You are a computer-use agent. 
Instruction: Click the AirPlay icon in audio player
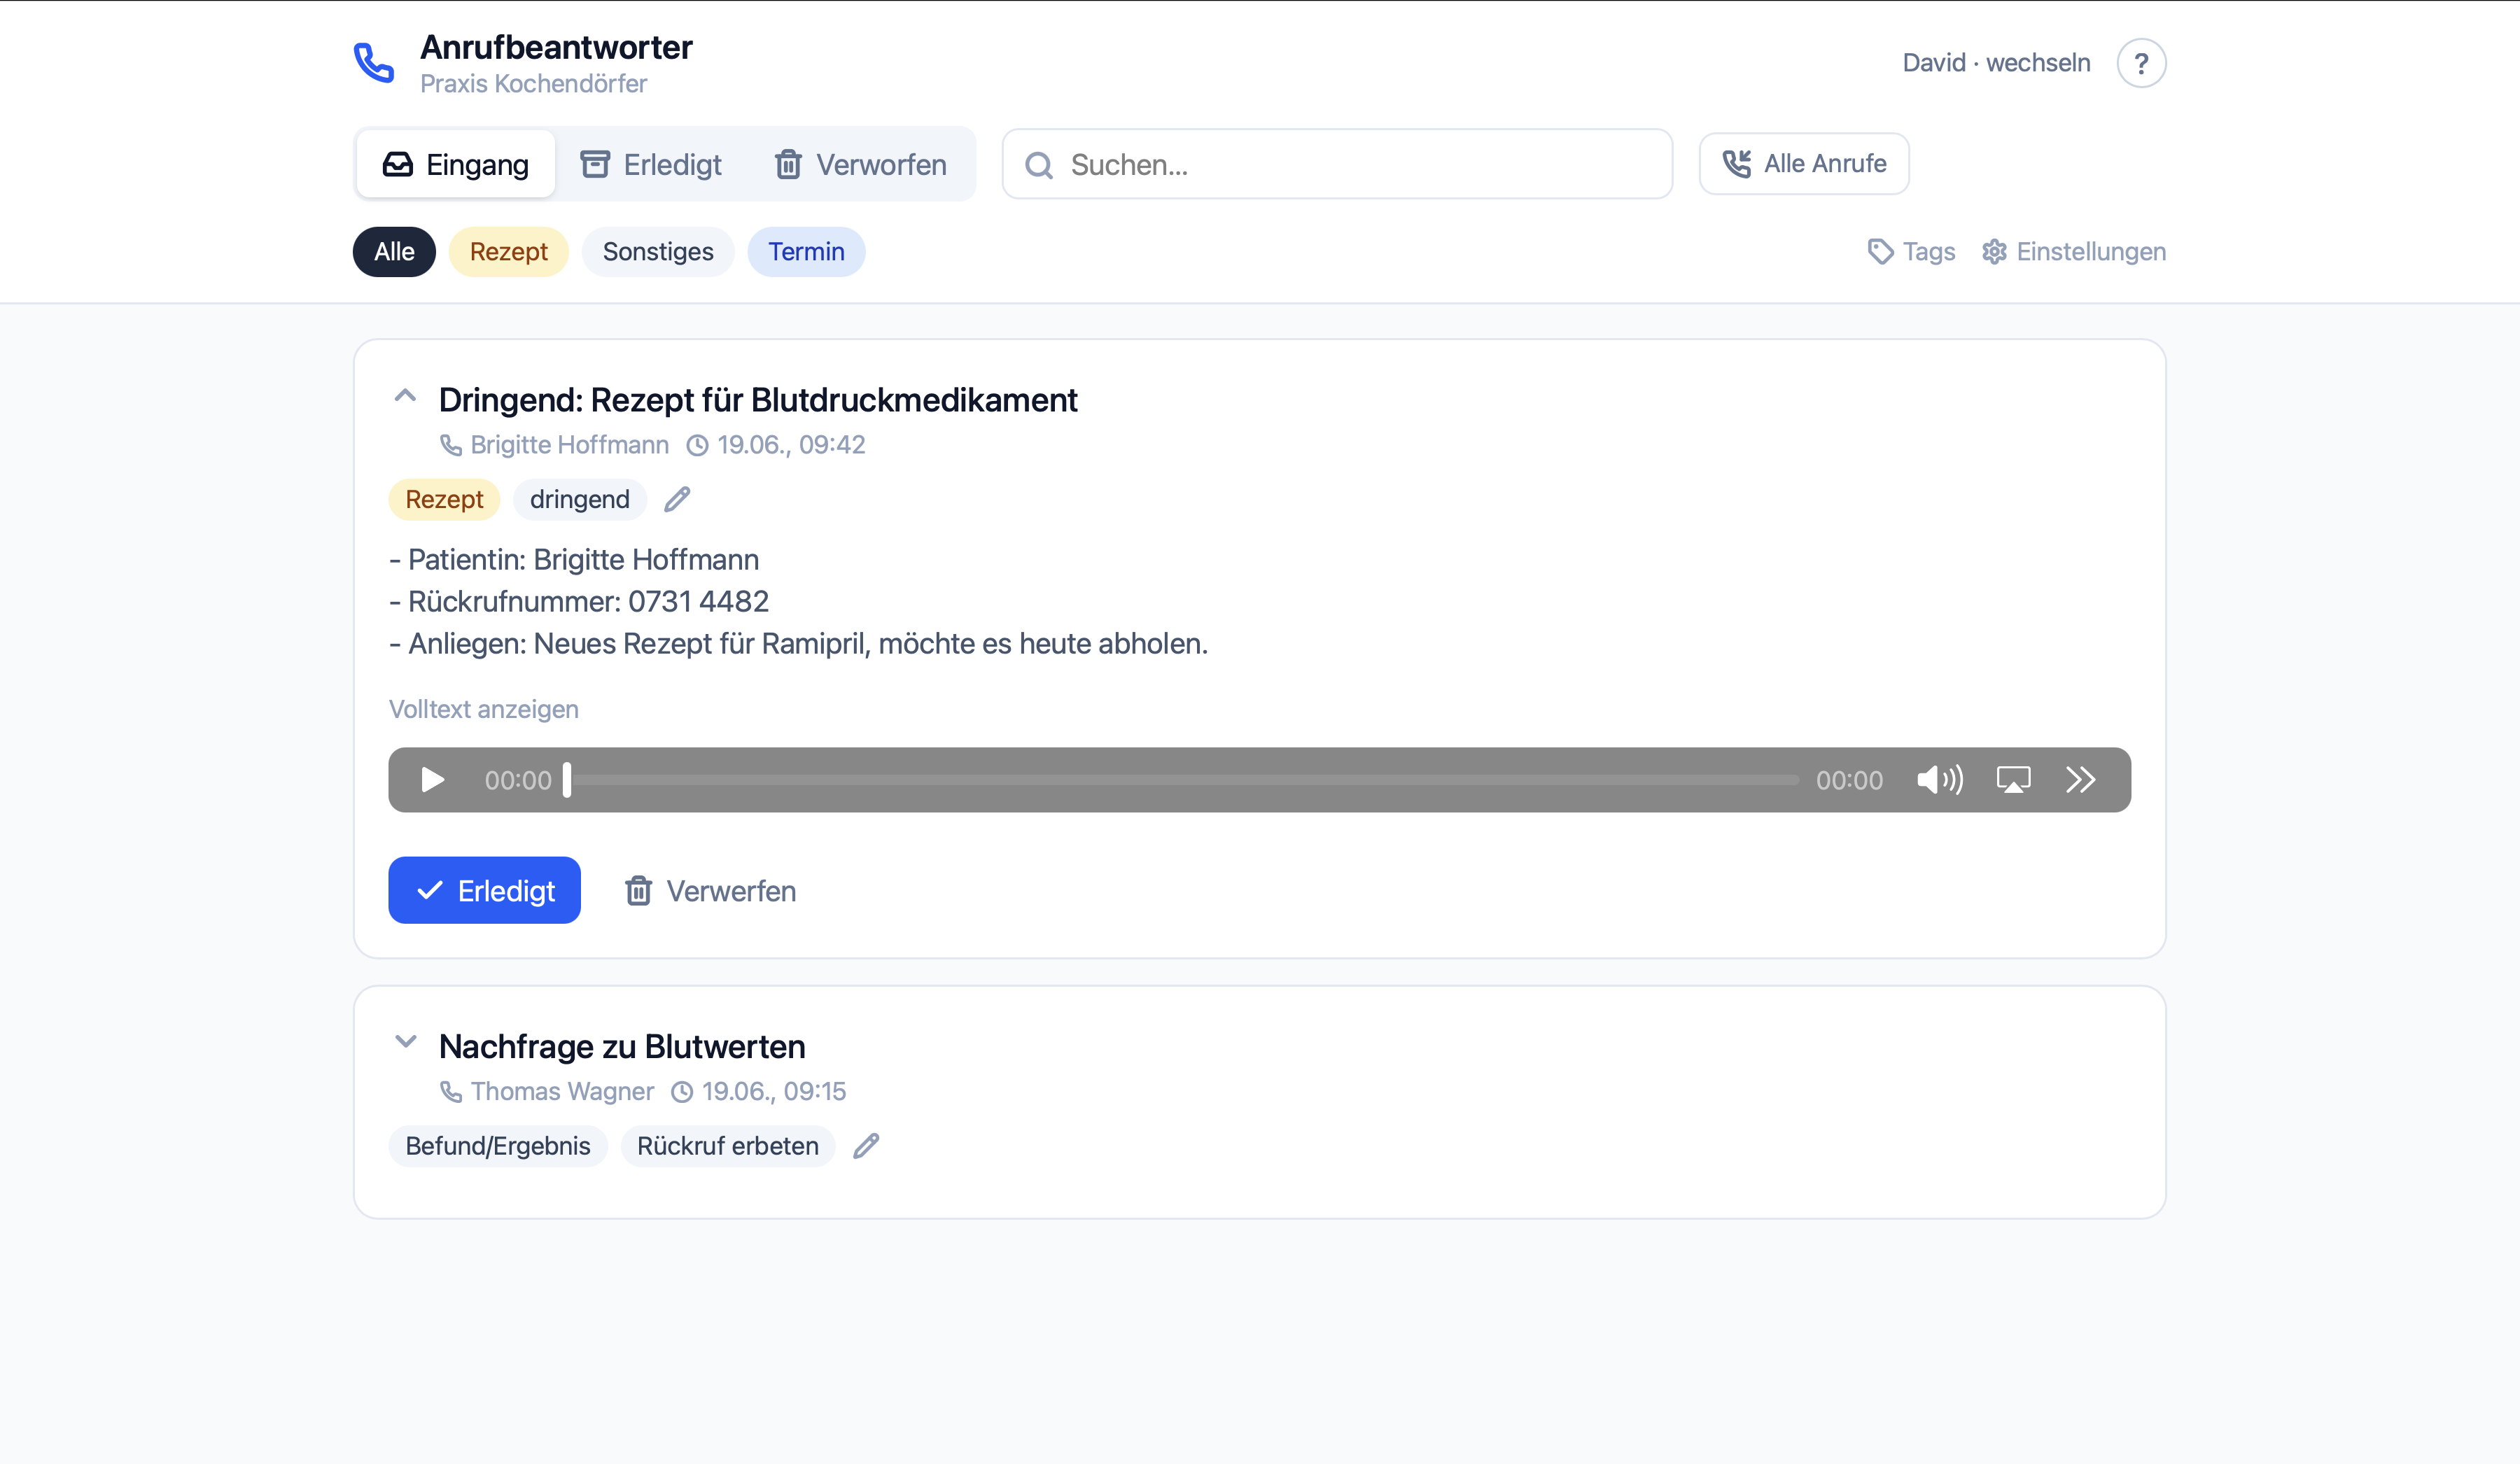2013,780
